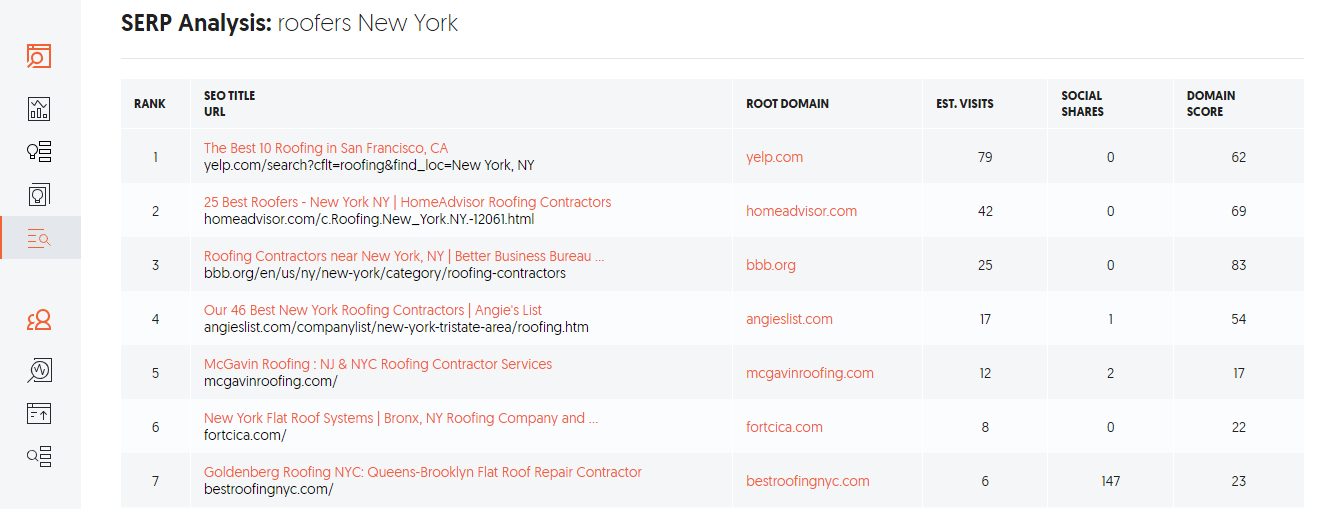
Task: Click the SOCIAL SHARES column header
Action: pyautogui.click(x=1082, y=104)
